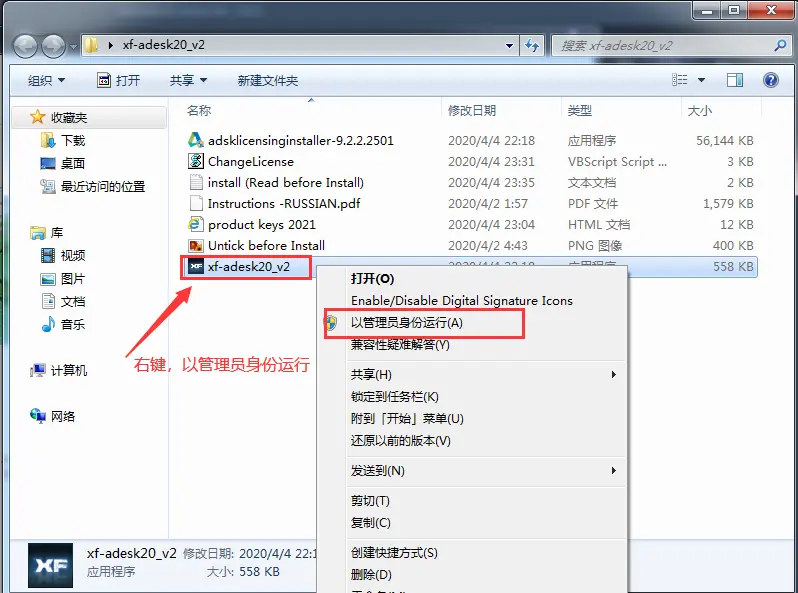Open recent locations dropdown beside Forward button

point(73,47)
